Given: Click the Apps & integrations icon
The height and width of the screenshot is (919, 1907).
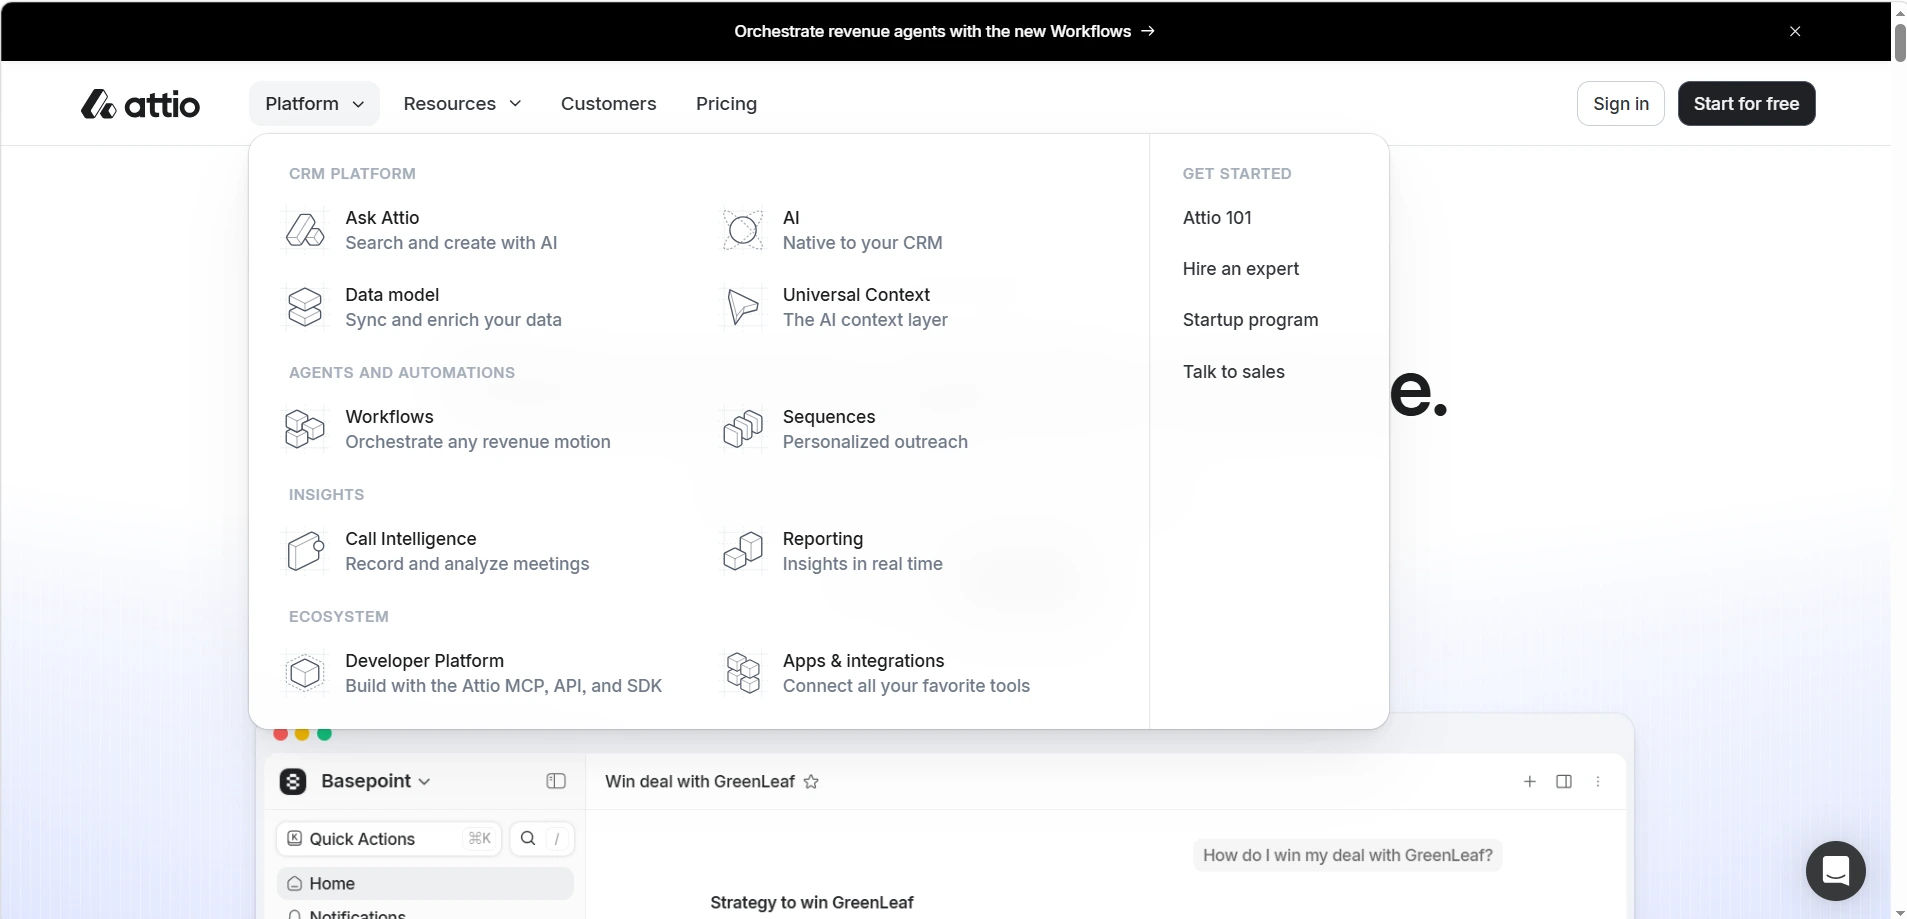Looking at the screenshot, I should coord(743,673).
